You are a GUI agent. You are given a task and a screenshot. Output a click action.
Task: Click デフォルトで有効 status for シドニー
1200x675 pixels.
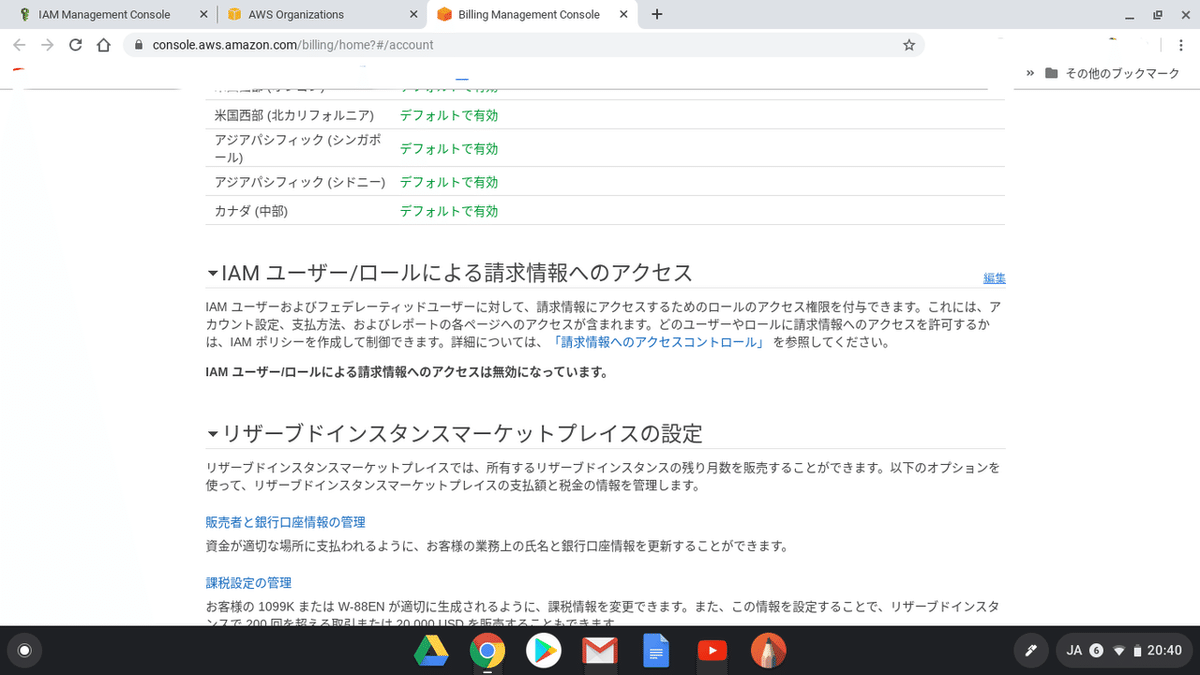click(449, 182)
